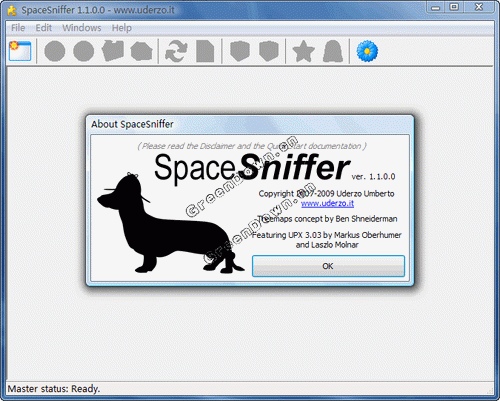Click the blue flower donate icon
Viewport: 500px width, 401px height.
(367, 51)
